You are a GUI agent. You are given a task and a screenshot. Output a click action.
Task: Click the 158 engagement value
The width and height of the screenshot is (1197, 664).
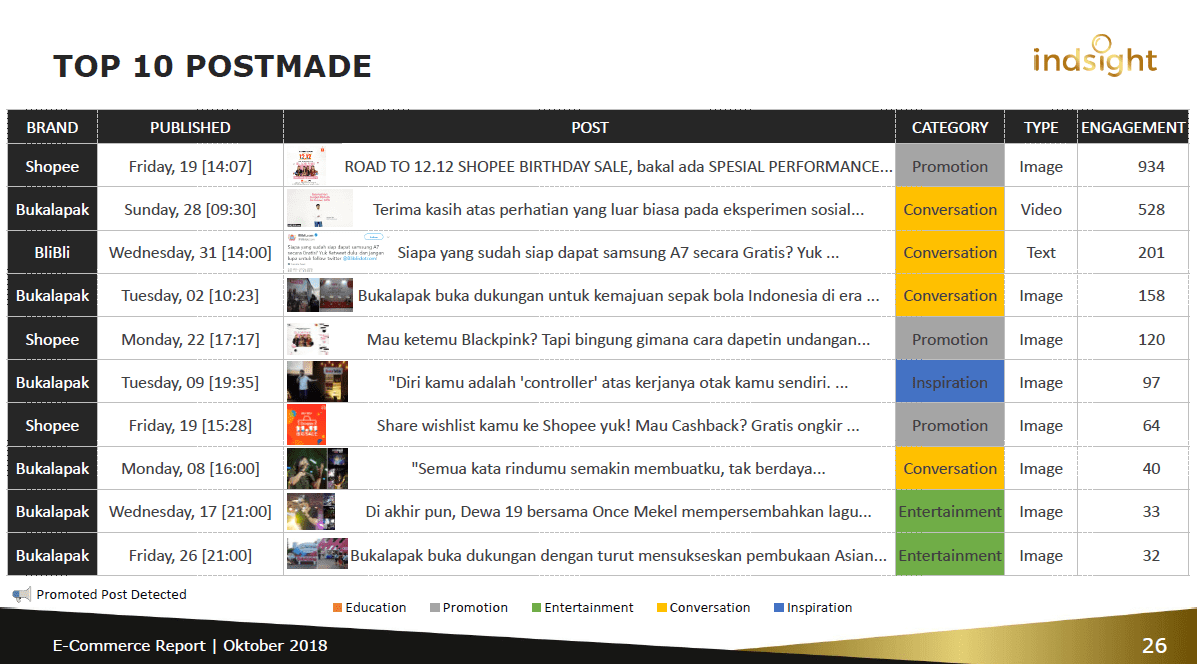1151,295
